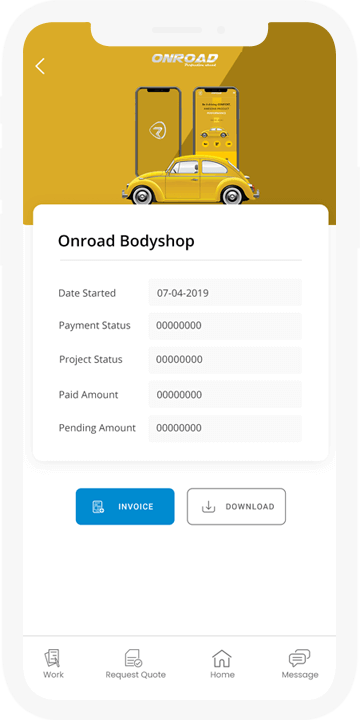Tap the ONROAD logo at top
This screenshot has height=720, width=360.
click(185, 60)
